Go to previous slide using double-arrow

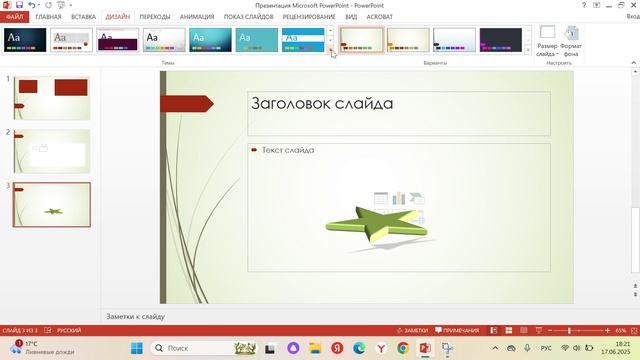pyautogui.click(x=635, y=286)
